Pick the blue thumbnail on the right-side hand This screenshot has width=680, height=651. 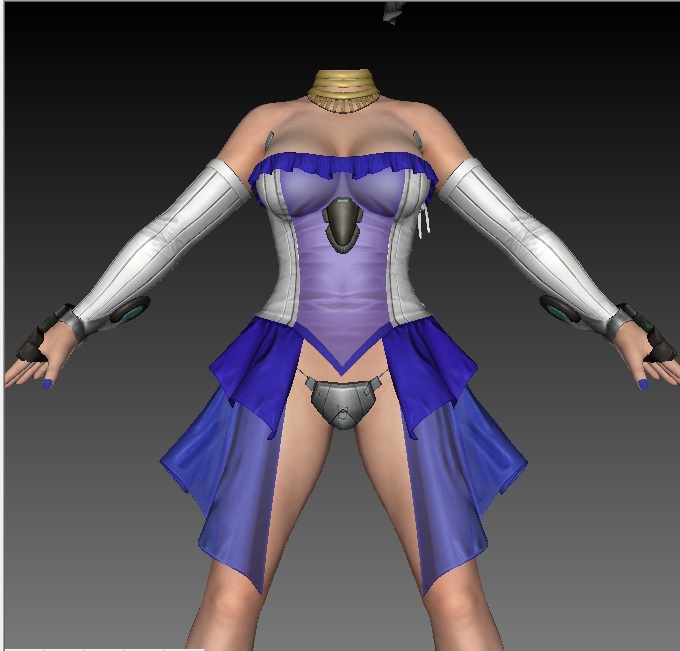click(x=642, y=383)
